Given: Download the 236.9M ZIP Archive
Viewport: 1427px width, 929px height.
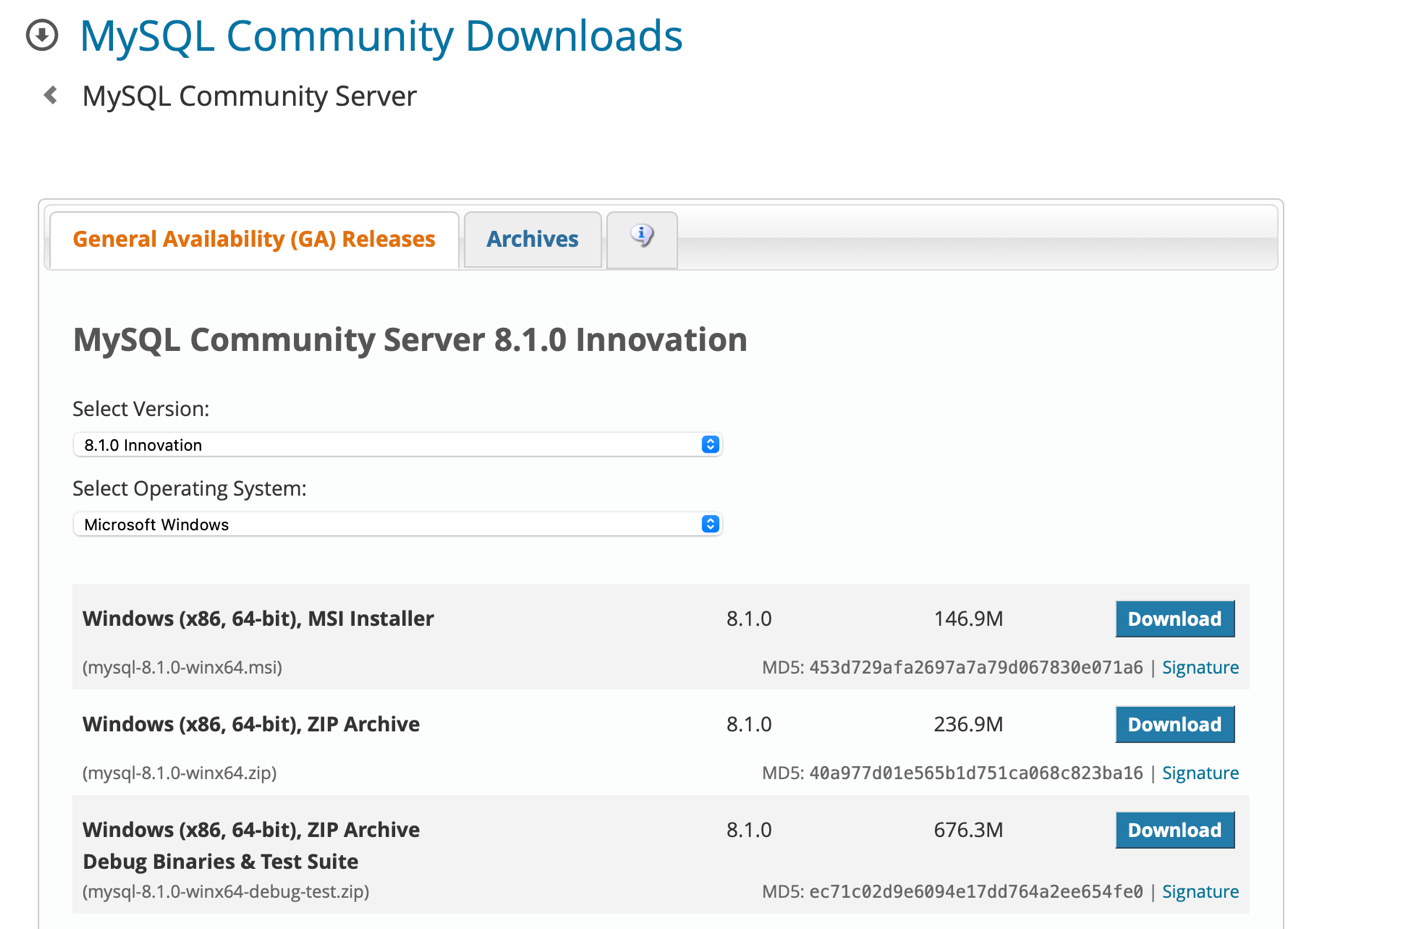Looking at the screenshot, I should click(x=1175, y=724).
